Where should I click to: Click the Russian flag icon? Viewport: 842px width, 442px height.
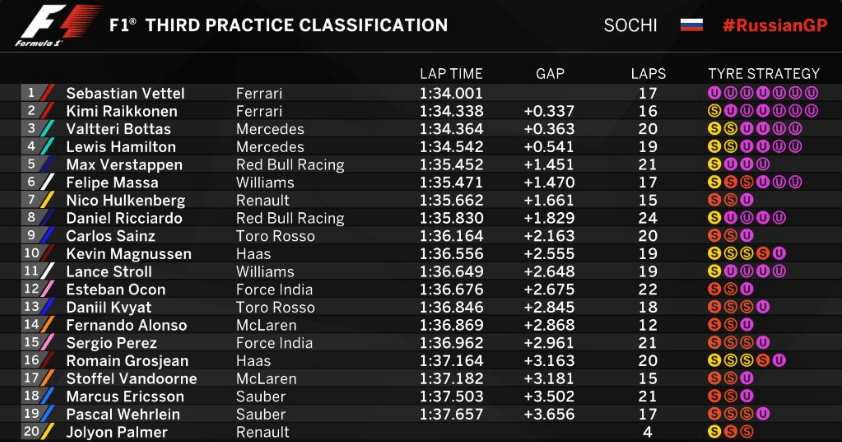coord(691,25)
